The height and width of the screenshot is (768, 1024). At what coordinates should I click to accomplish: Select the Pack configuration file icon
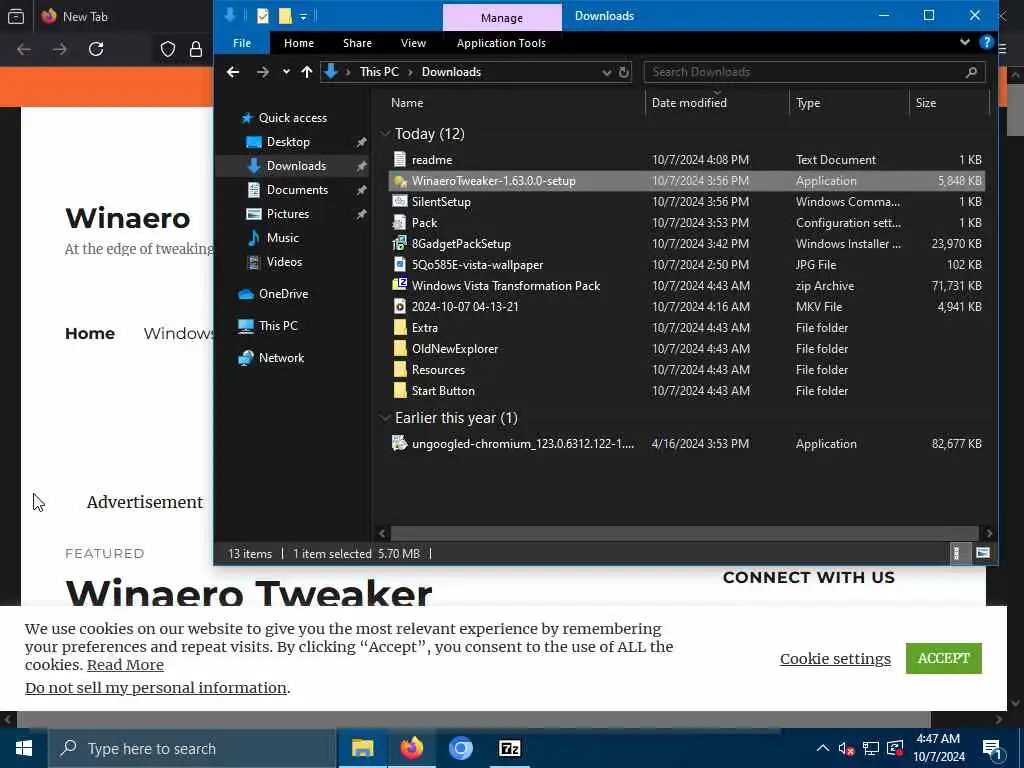pos(400,223)
